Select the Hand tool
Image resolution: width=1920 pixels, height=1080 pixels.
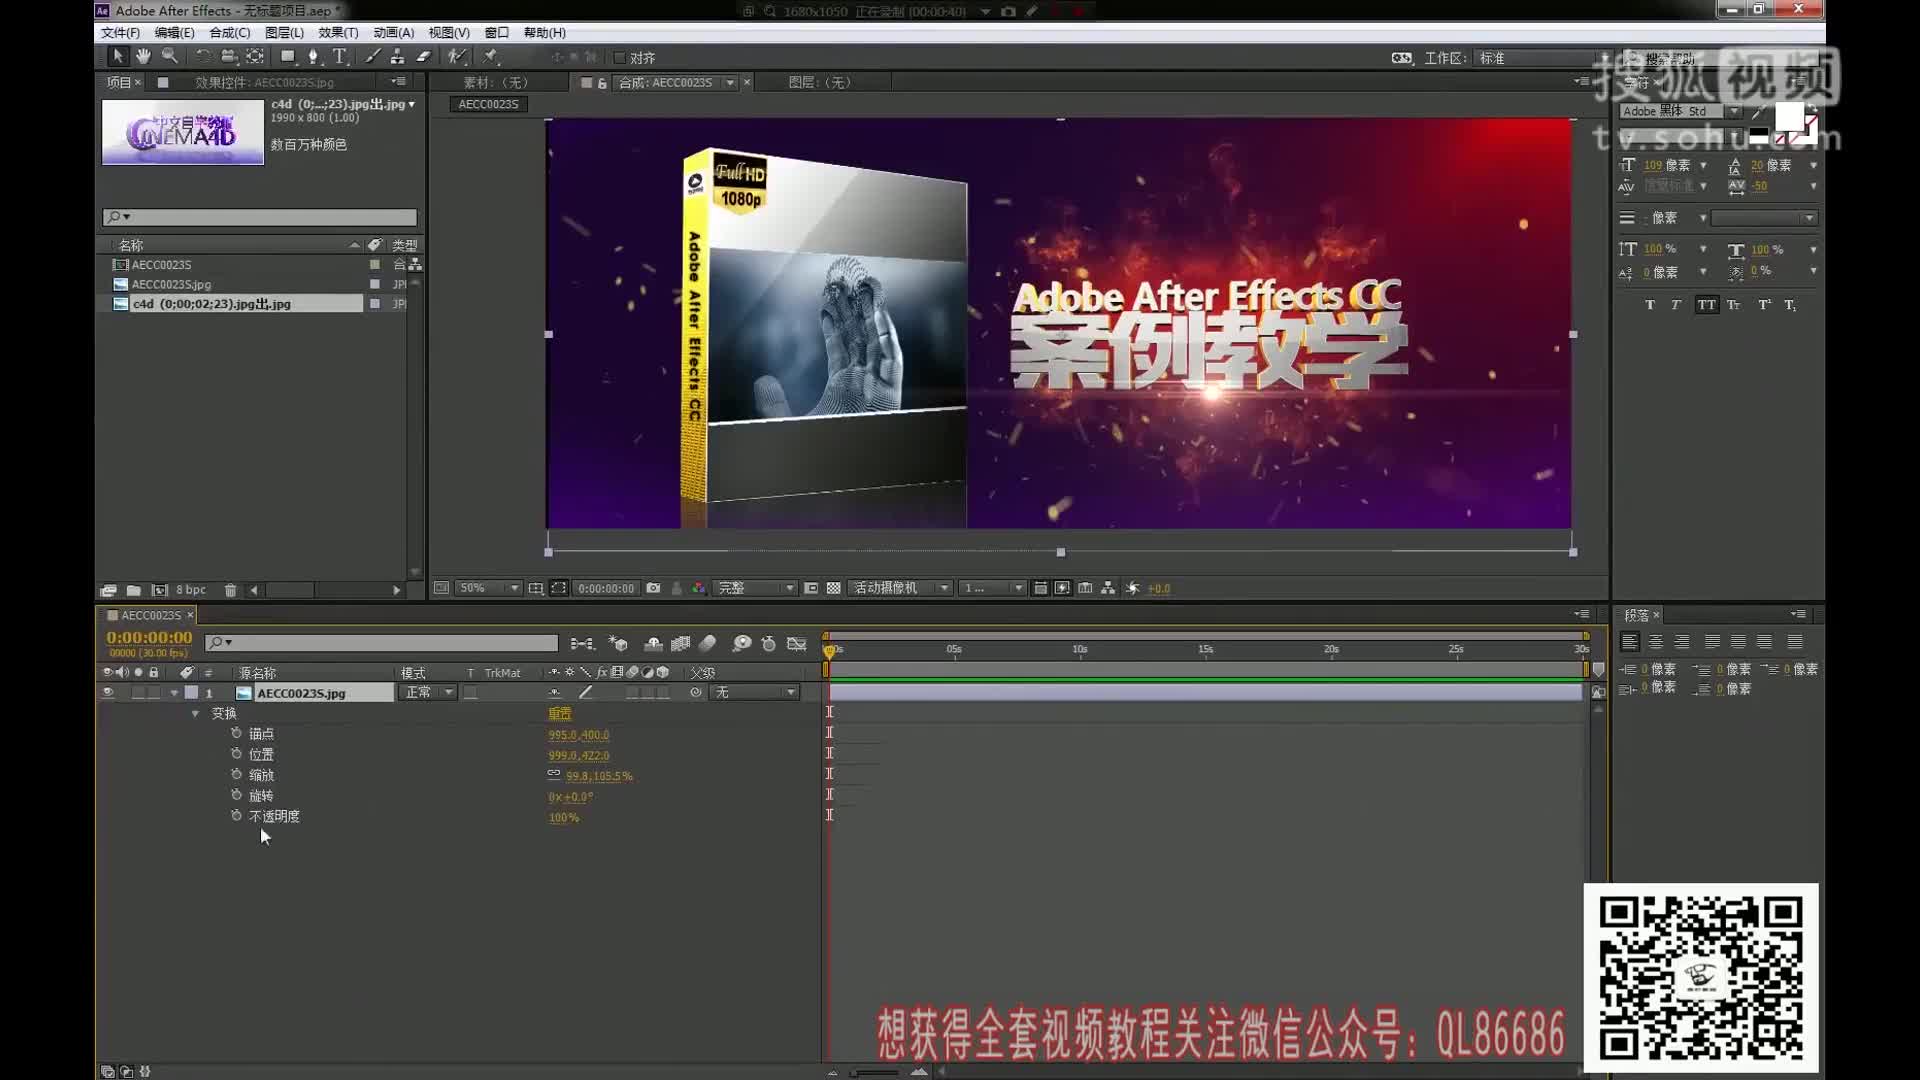[x=143, y=57]
